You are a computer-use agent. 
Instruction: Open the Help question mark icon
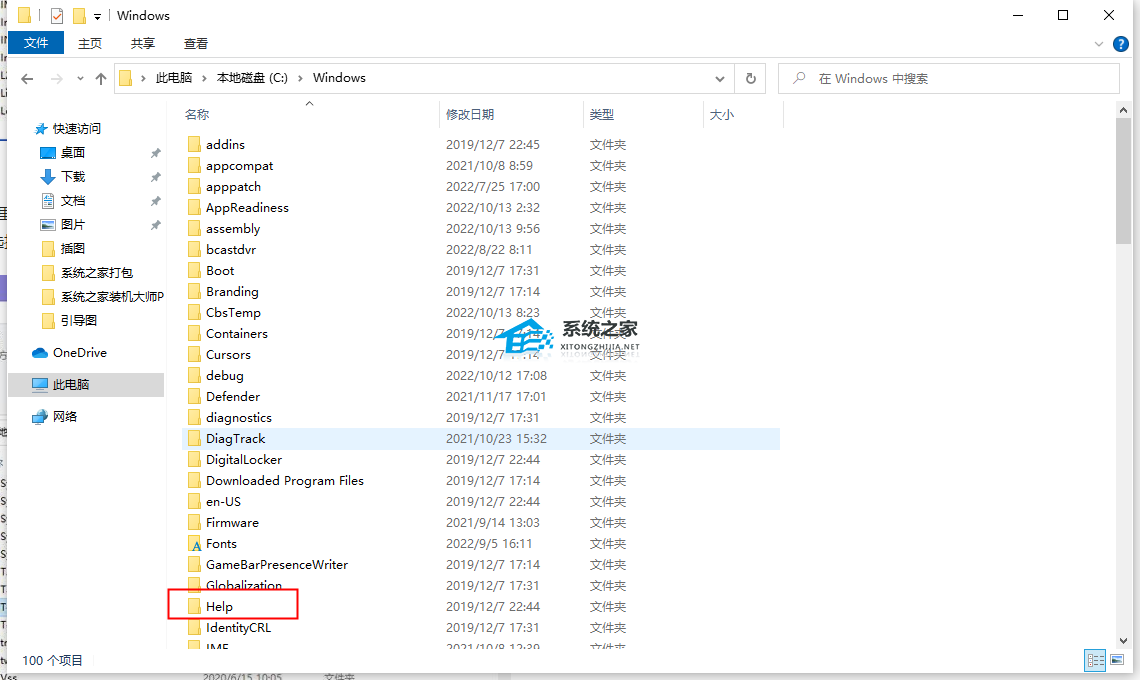pos(1121,44)
